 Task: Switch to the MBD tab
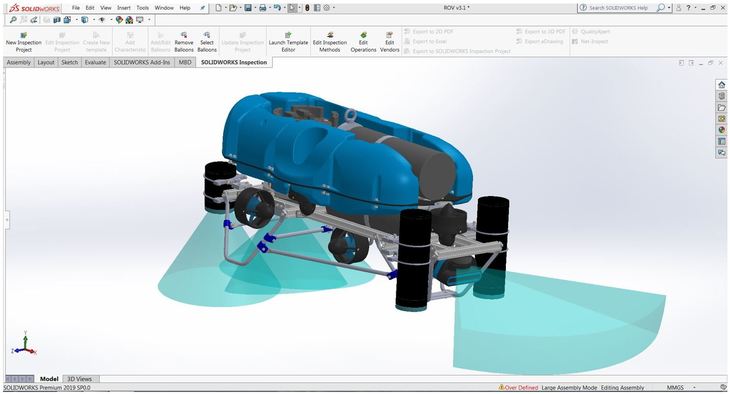click(185, 62)
